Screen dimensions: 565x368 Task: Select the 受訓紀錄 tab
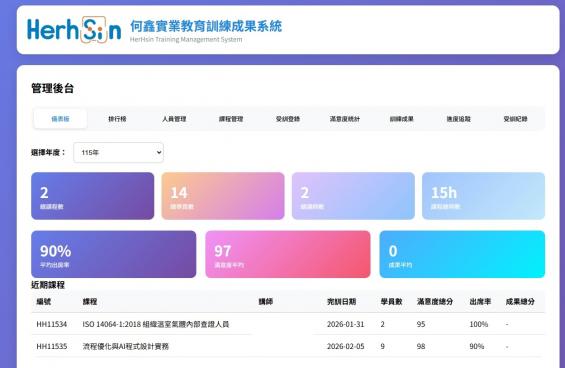[516, 119]
